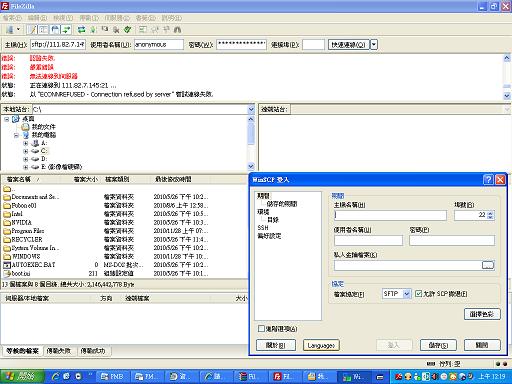Toggle the local directory tree icon
The height and width of the screenshot is (384, 512).
44,30
